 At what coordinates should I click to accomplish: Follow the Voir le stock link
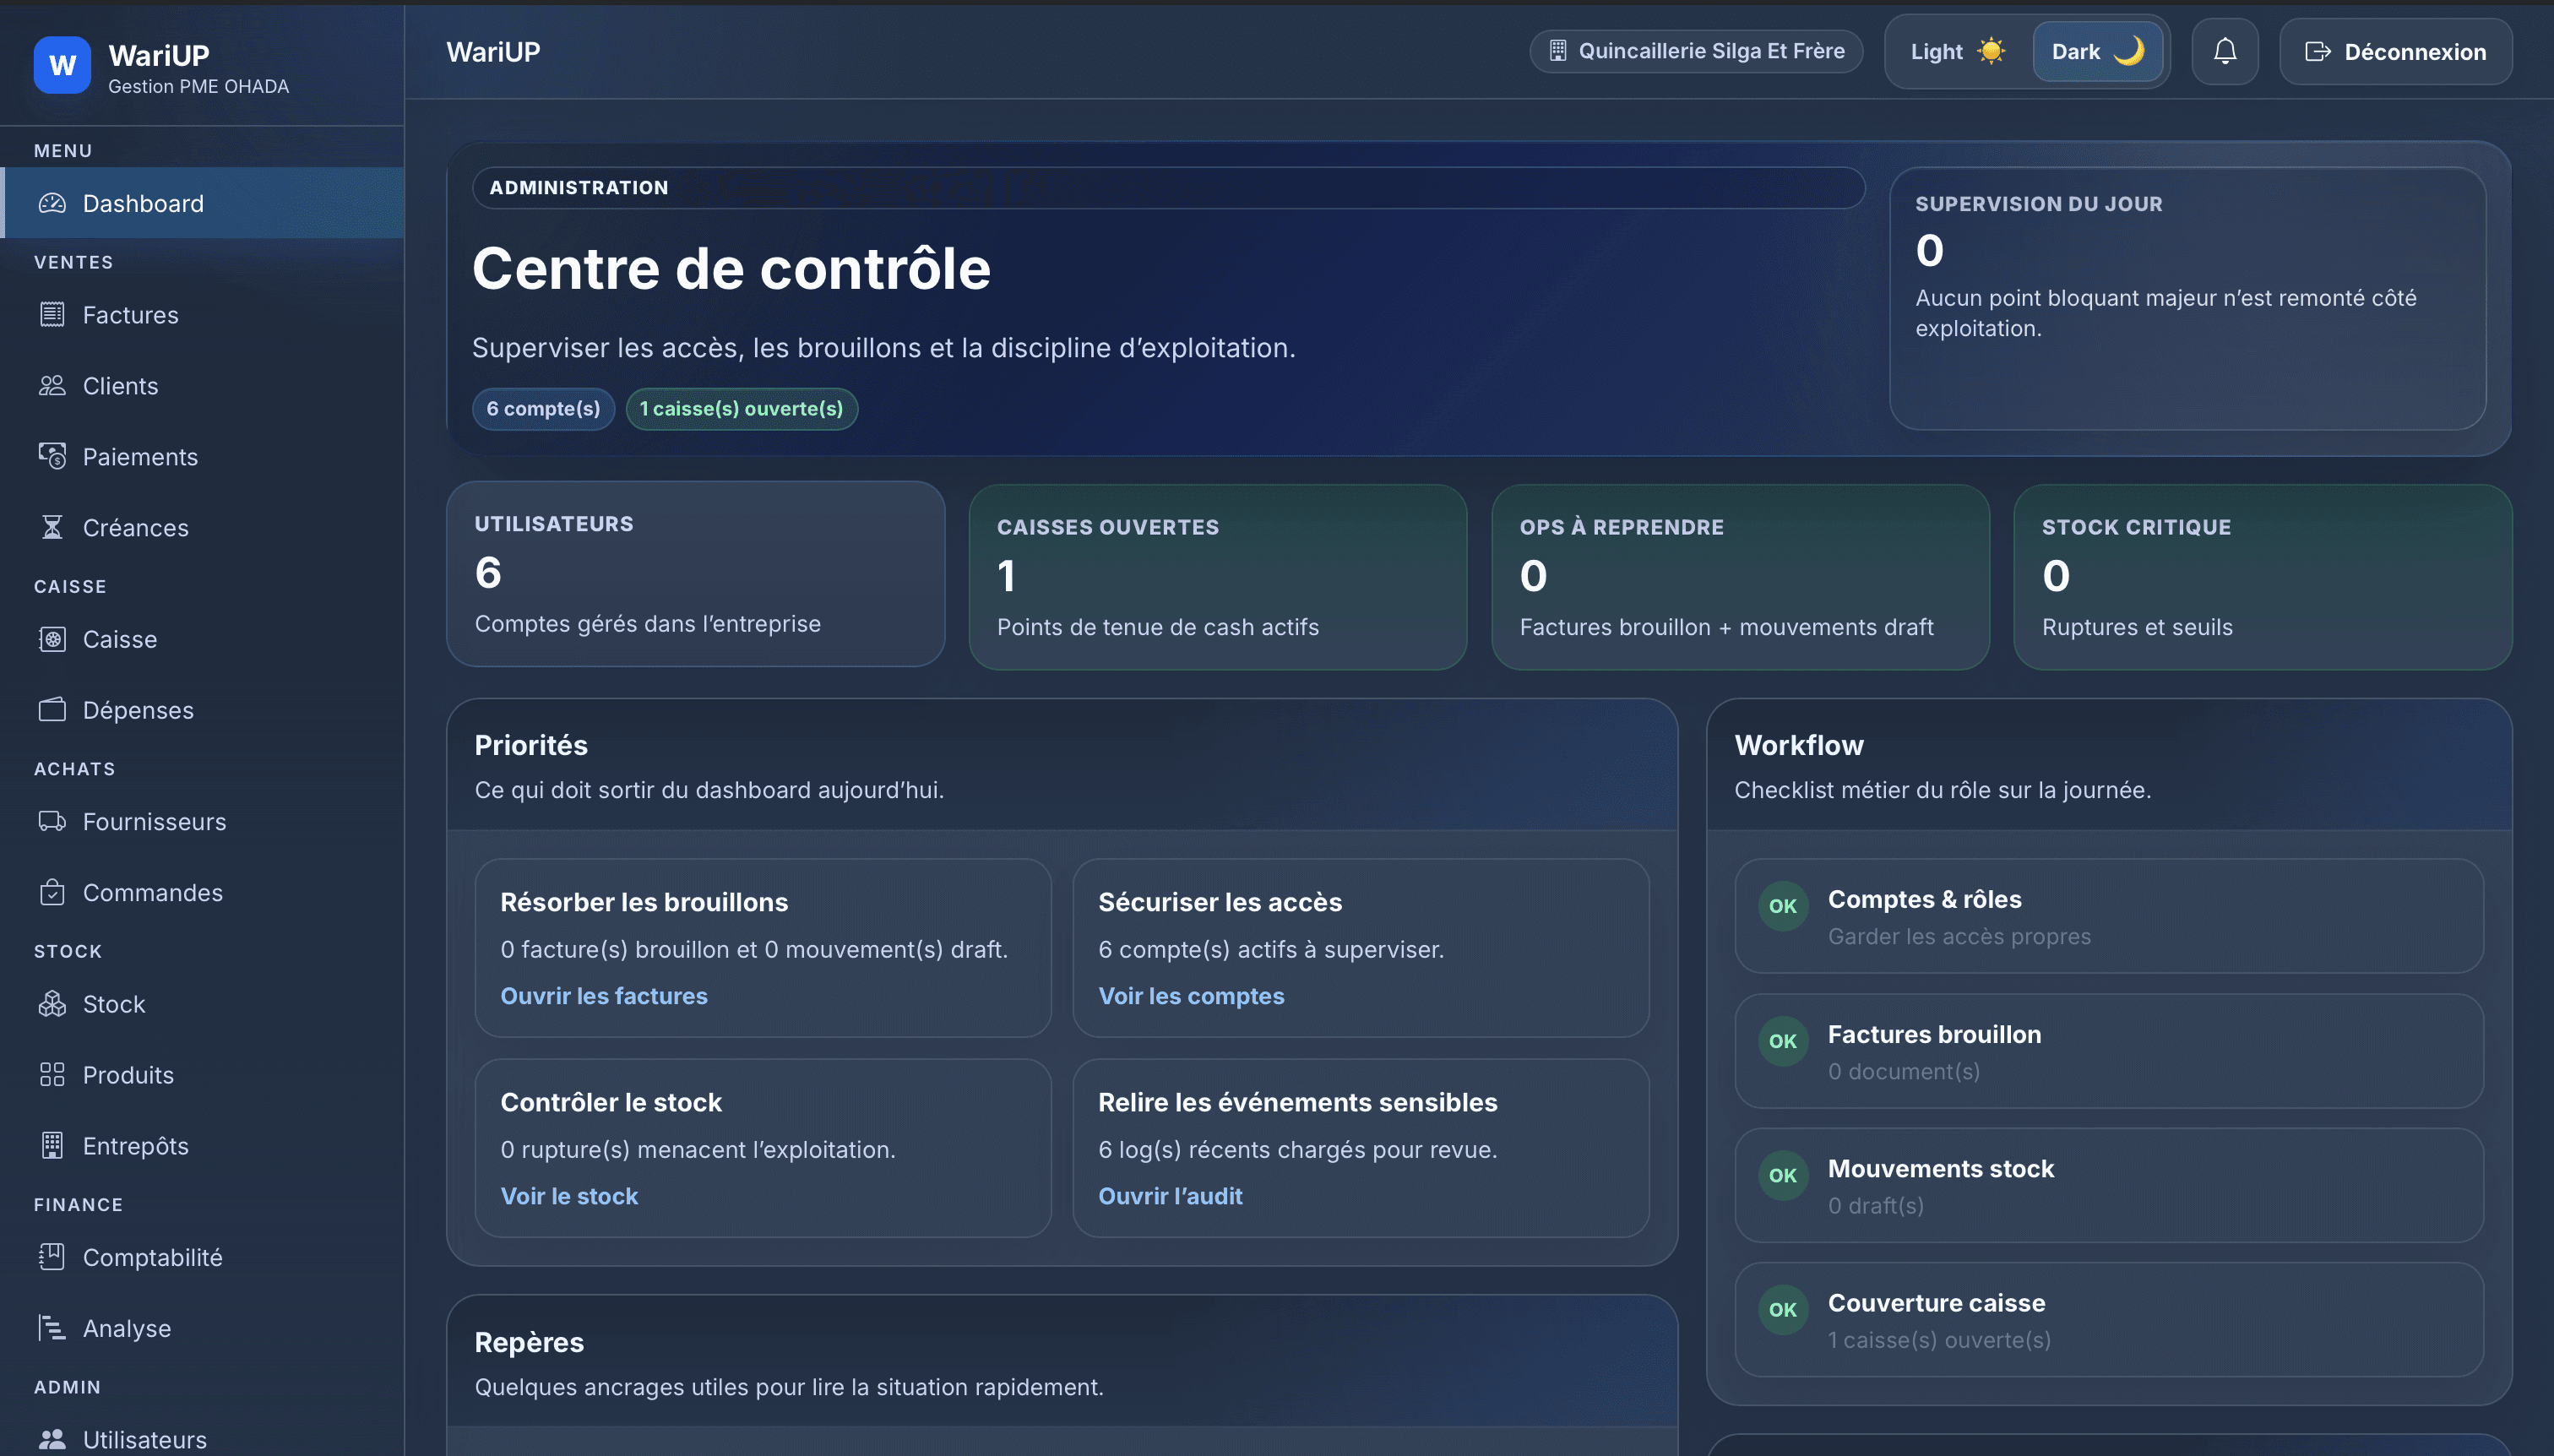[569, 1196]
